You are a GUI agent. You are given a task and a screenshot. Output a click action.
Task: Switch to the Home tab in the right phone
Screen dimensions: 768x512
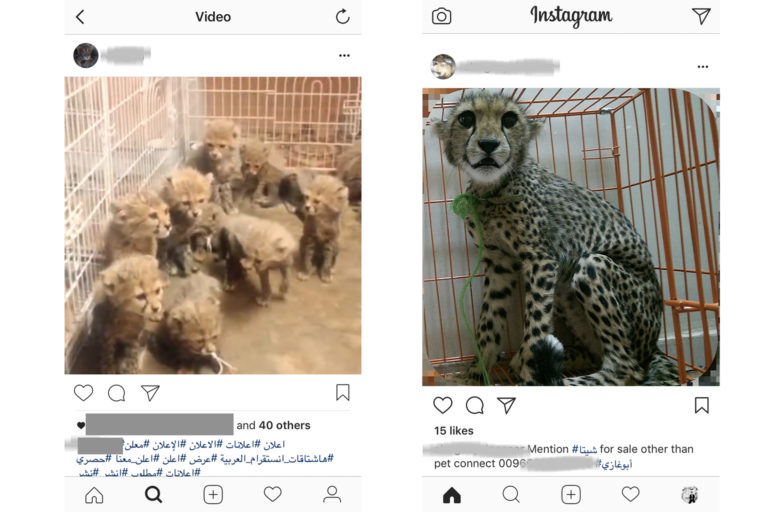pyautogui.click(x=452, y=495)
